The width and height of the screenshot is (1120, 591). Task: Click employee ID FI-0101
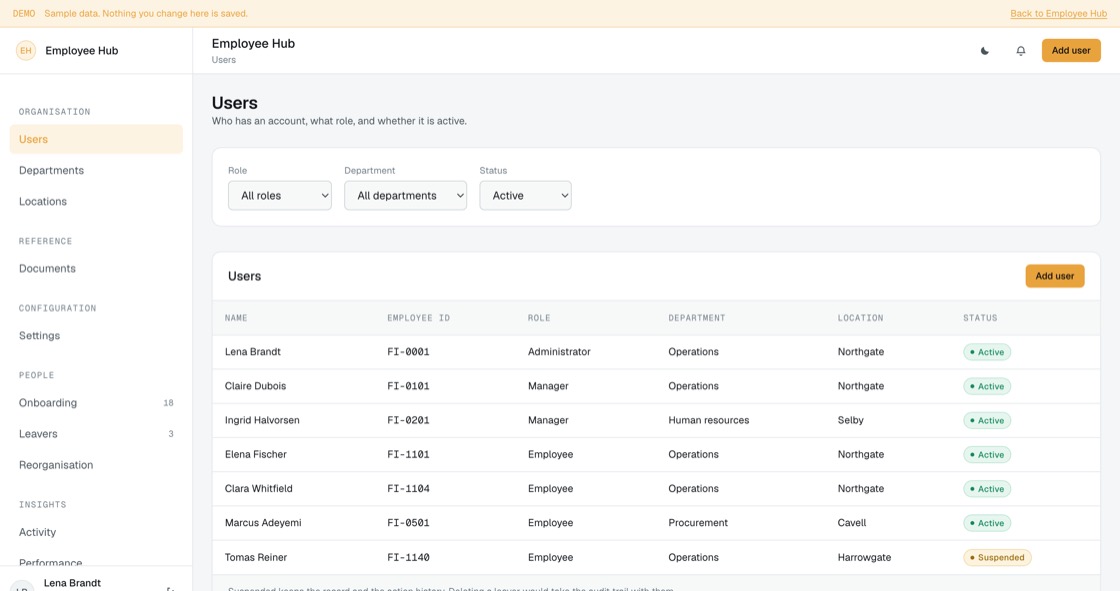coord(409,386)
